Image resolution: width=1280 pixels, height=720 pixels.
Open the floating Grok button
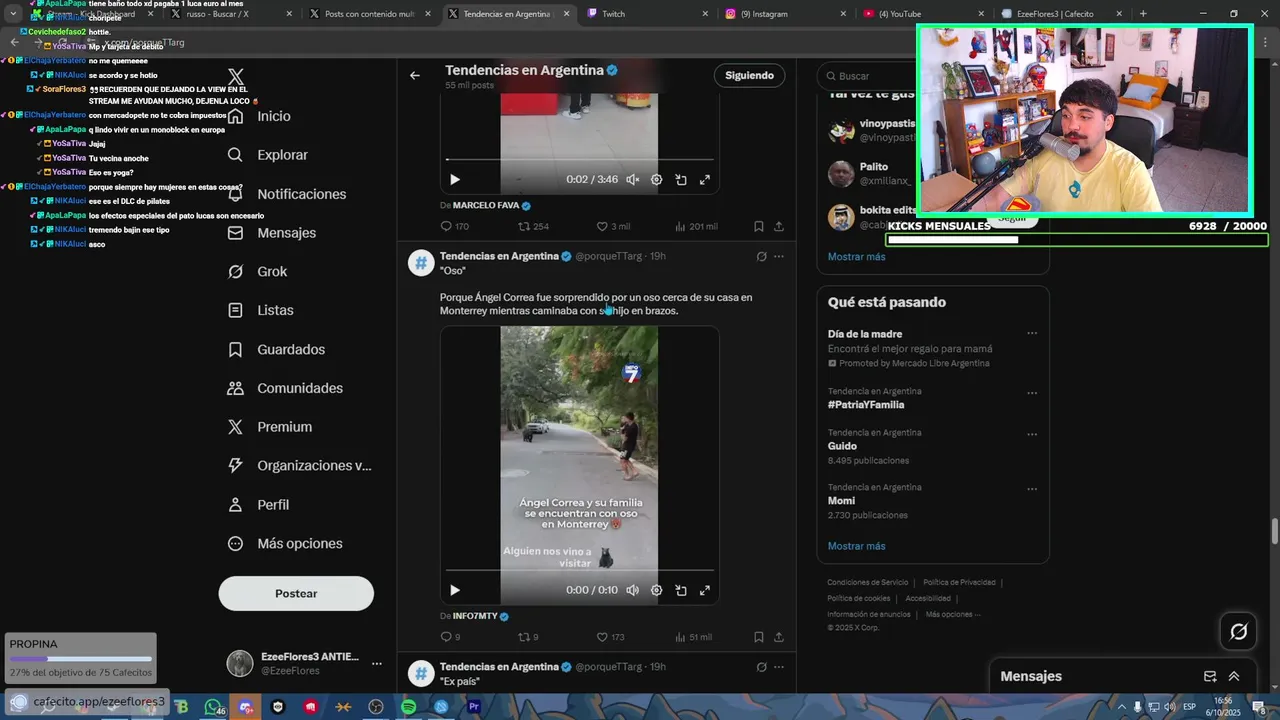(x=1238, y=631)
